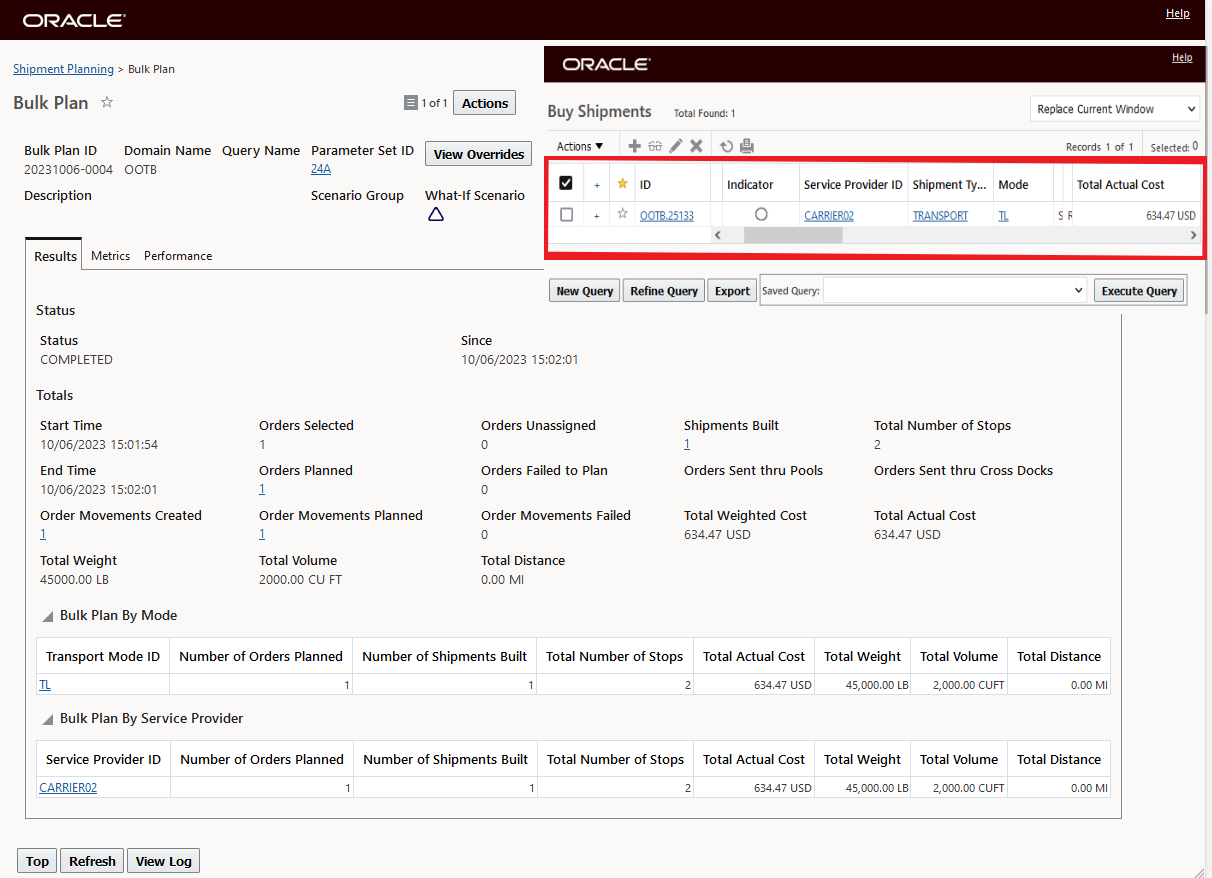Open the Help link in main header
The height and width of the screenshot is (878, 1212).
pos(1178,13)
